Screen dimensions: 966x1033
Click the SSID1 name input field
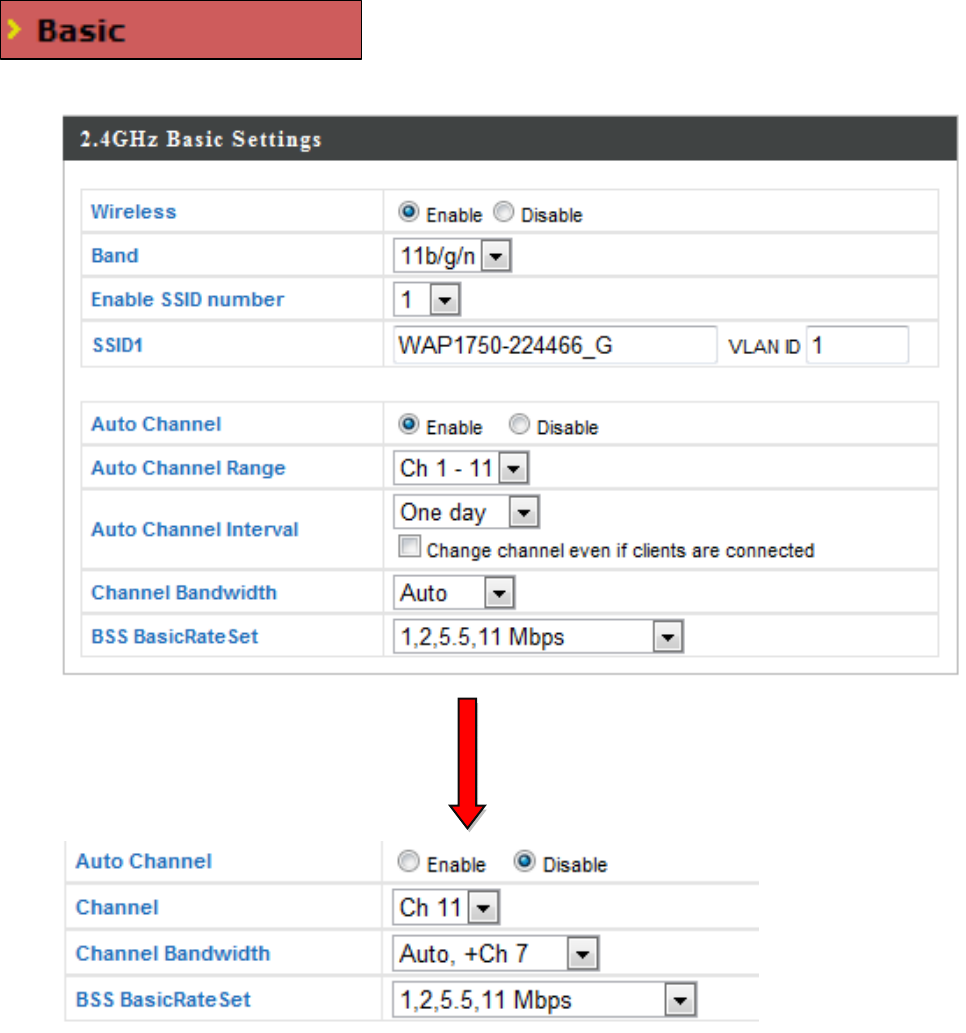(555, 345)
